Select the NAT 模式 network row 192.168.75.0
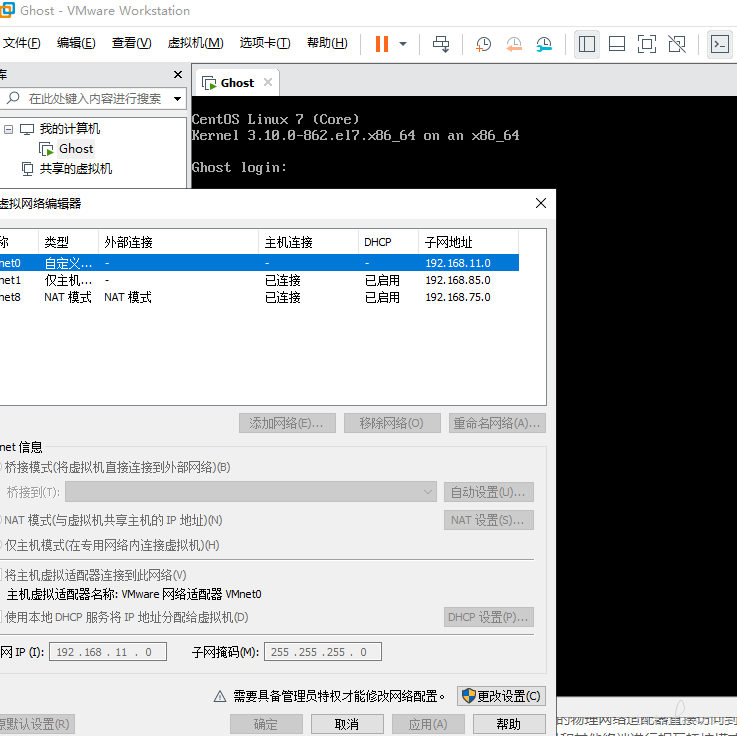This screenshot has width=737, height=736. coord(259,297)
